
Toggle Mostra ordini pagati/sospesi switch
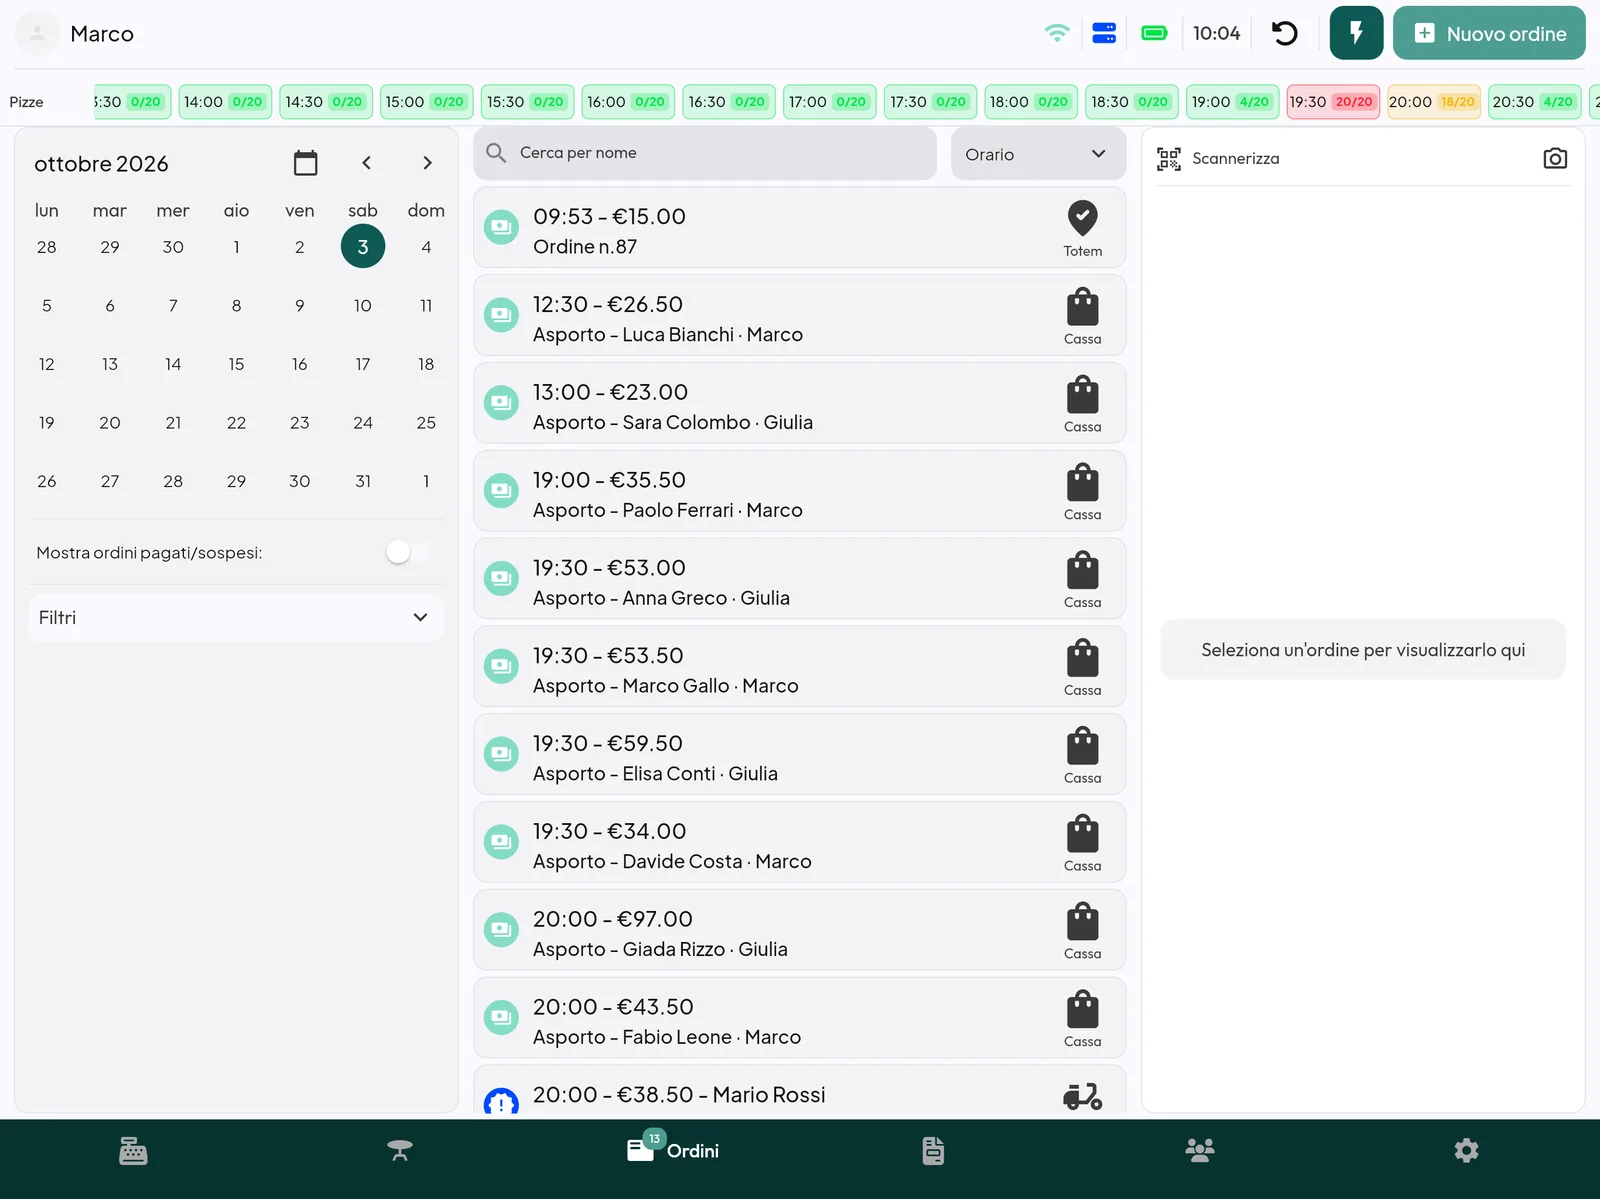point(409,552)
